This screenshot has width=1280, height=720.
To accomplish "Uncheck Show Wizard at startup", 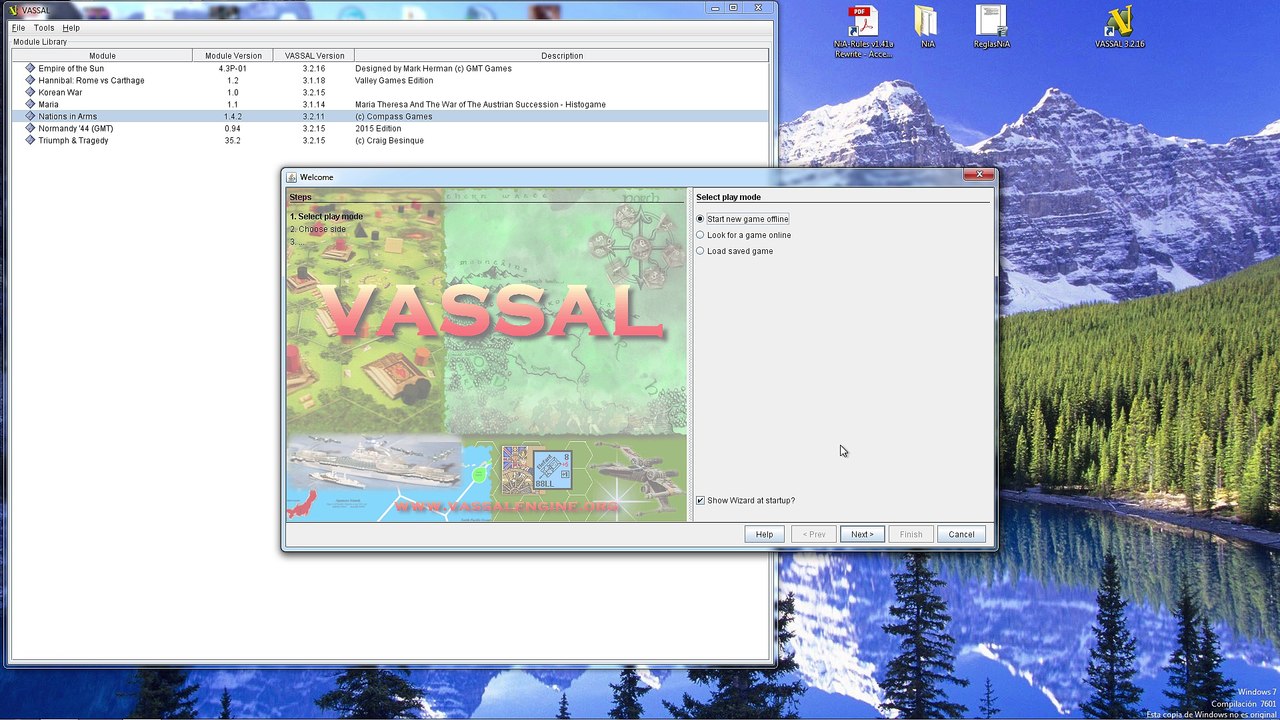I will [x=700, y=500].
